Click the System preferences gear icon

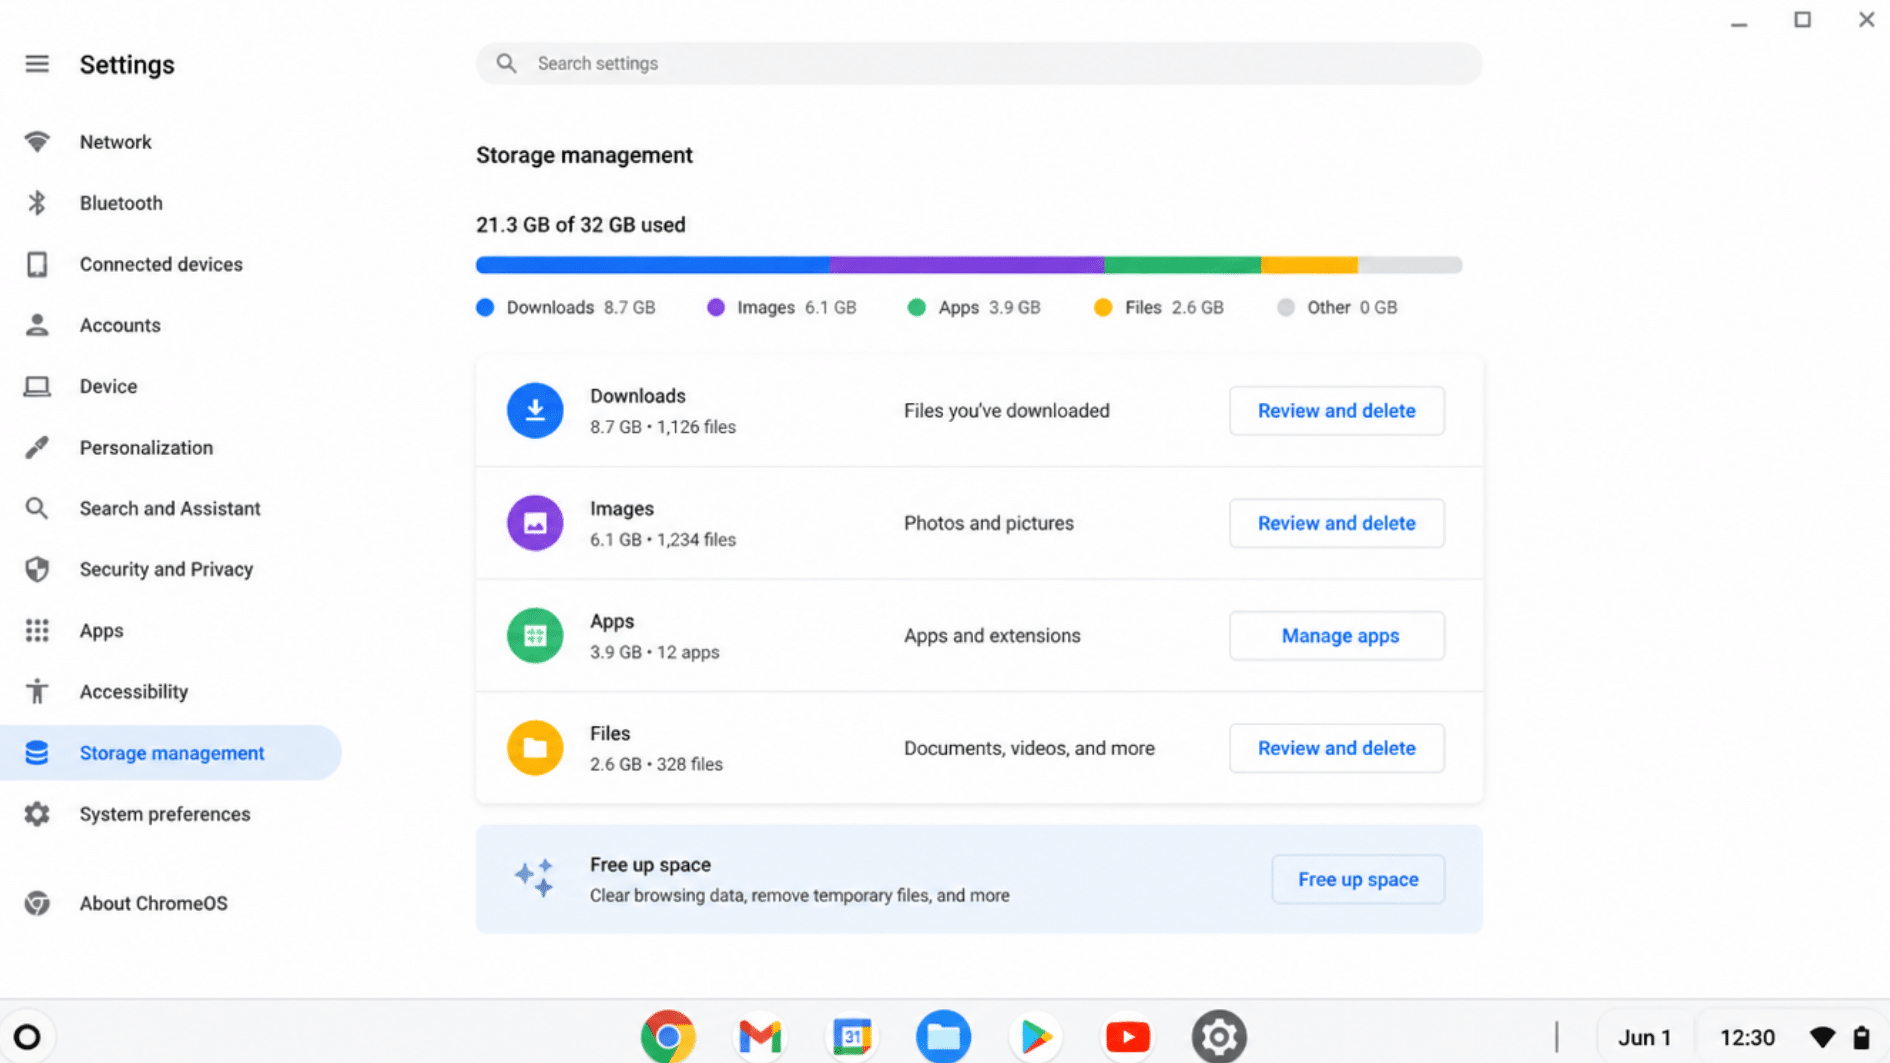(x=37, y=814)
